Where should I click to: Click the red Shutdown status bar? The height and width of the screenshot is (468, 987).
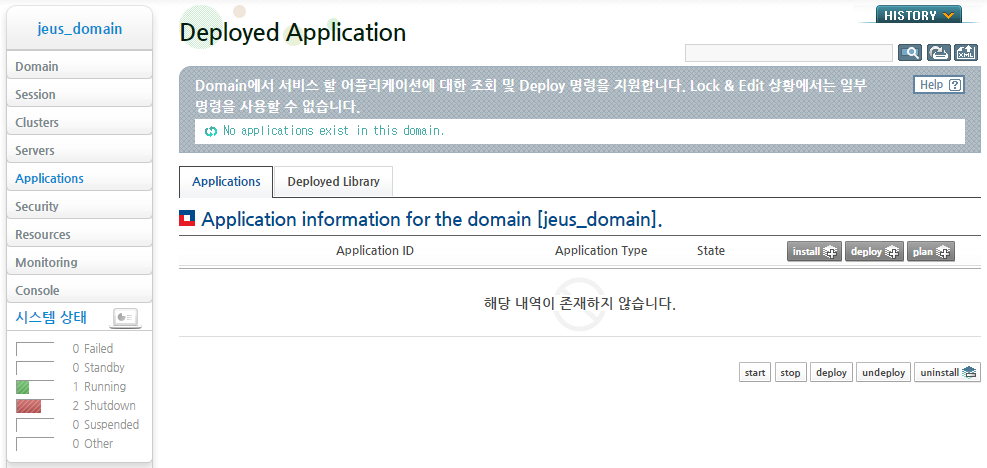[29, 406]
